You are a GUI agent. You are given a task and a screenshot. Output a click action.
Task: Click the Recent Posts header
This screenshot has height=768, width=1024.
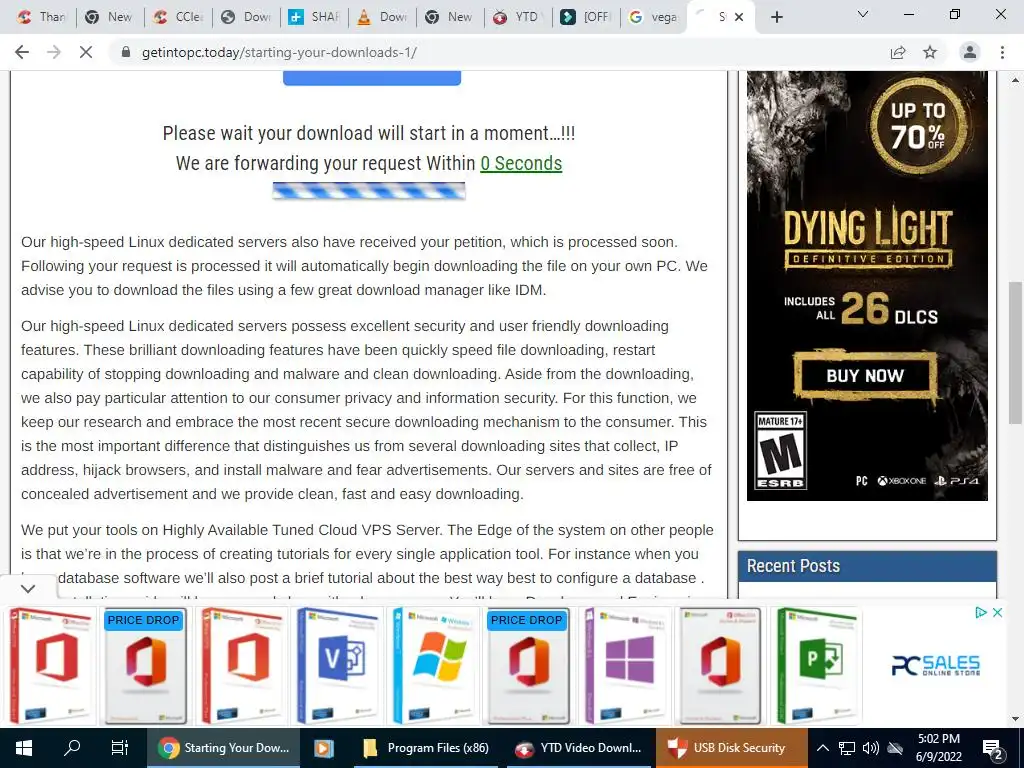pos(867,566)
